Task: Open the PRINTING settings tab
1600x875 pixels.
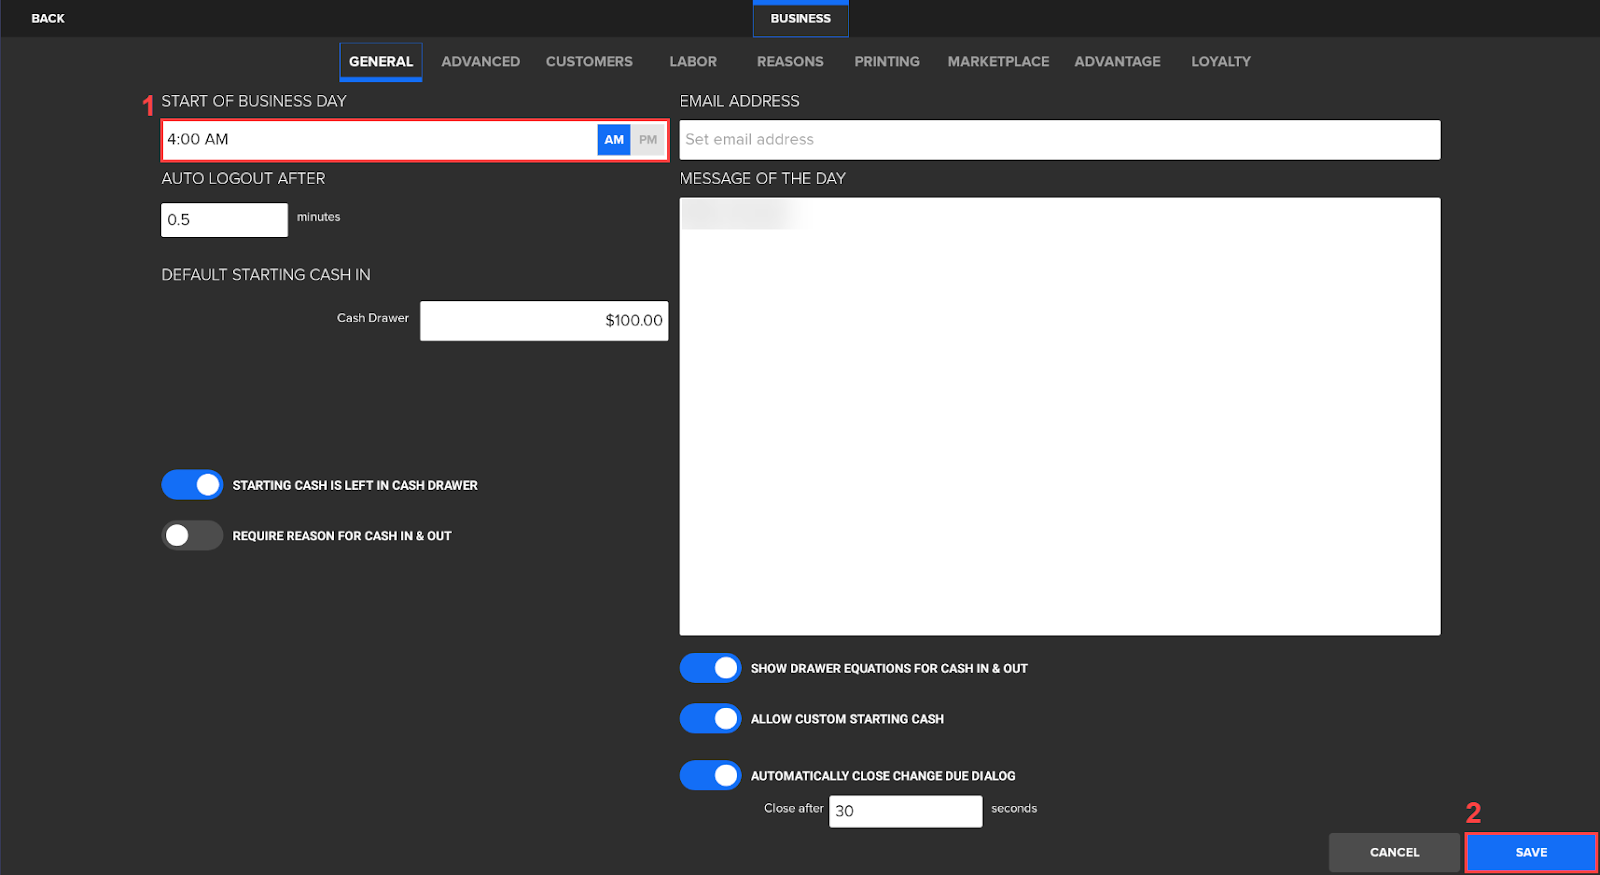Action: coord(886,61)
